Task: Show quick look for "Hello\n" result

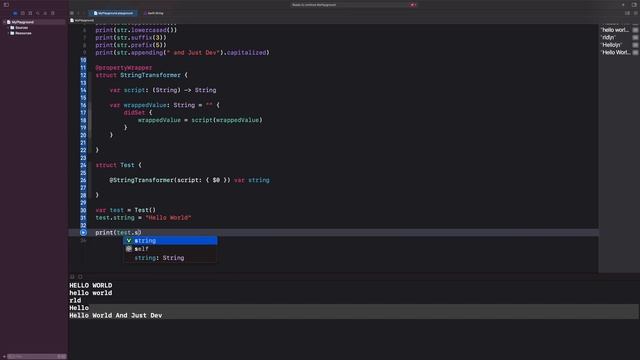Action: (635, 45)
